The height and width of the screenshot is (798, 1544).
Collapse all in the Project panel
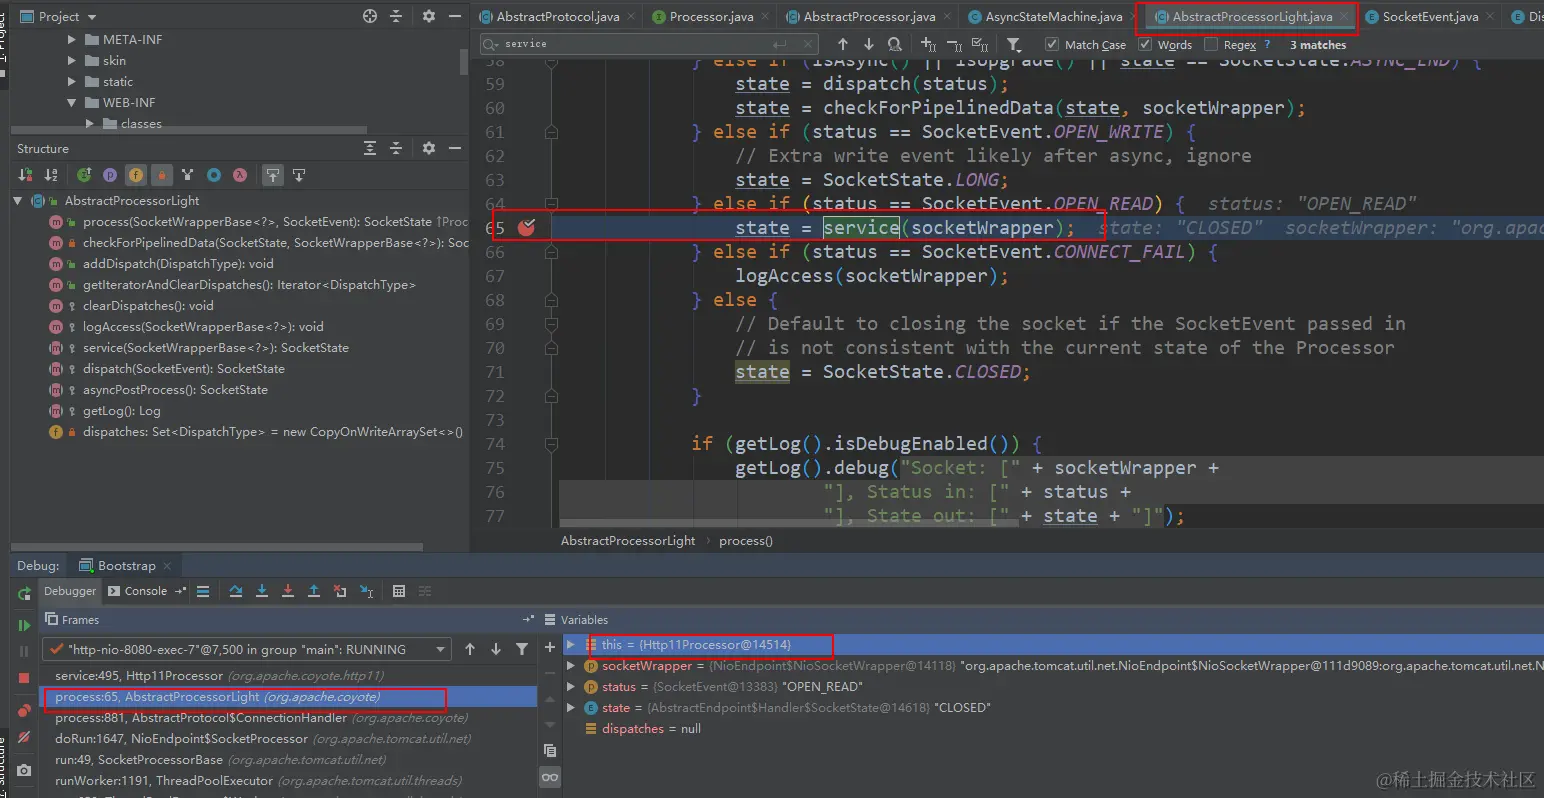(x=396, y=16)
